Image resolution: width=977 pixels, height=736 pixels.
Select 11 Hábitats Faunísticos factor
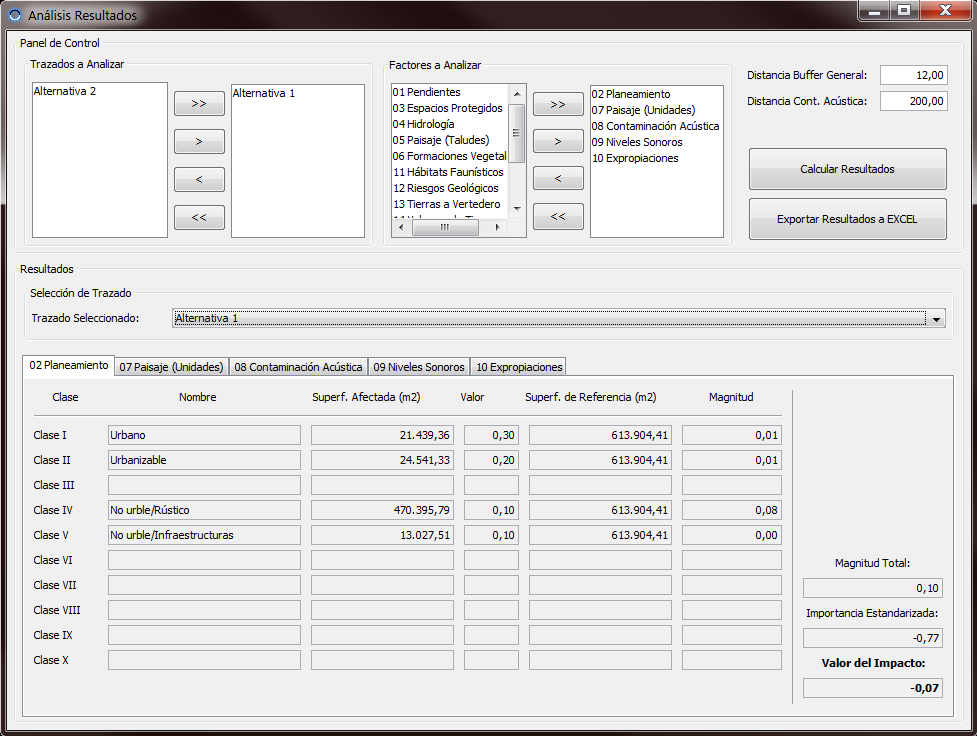tap(448, 172)
